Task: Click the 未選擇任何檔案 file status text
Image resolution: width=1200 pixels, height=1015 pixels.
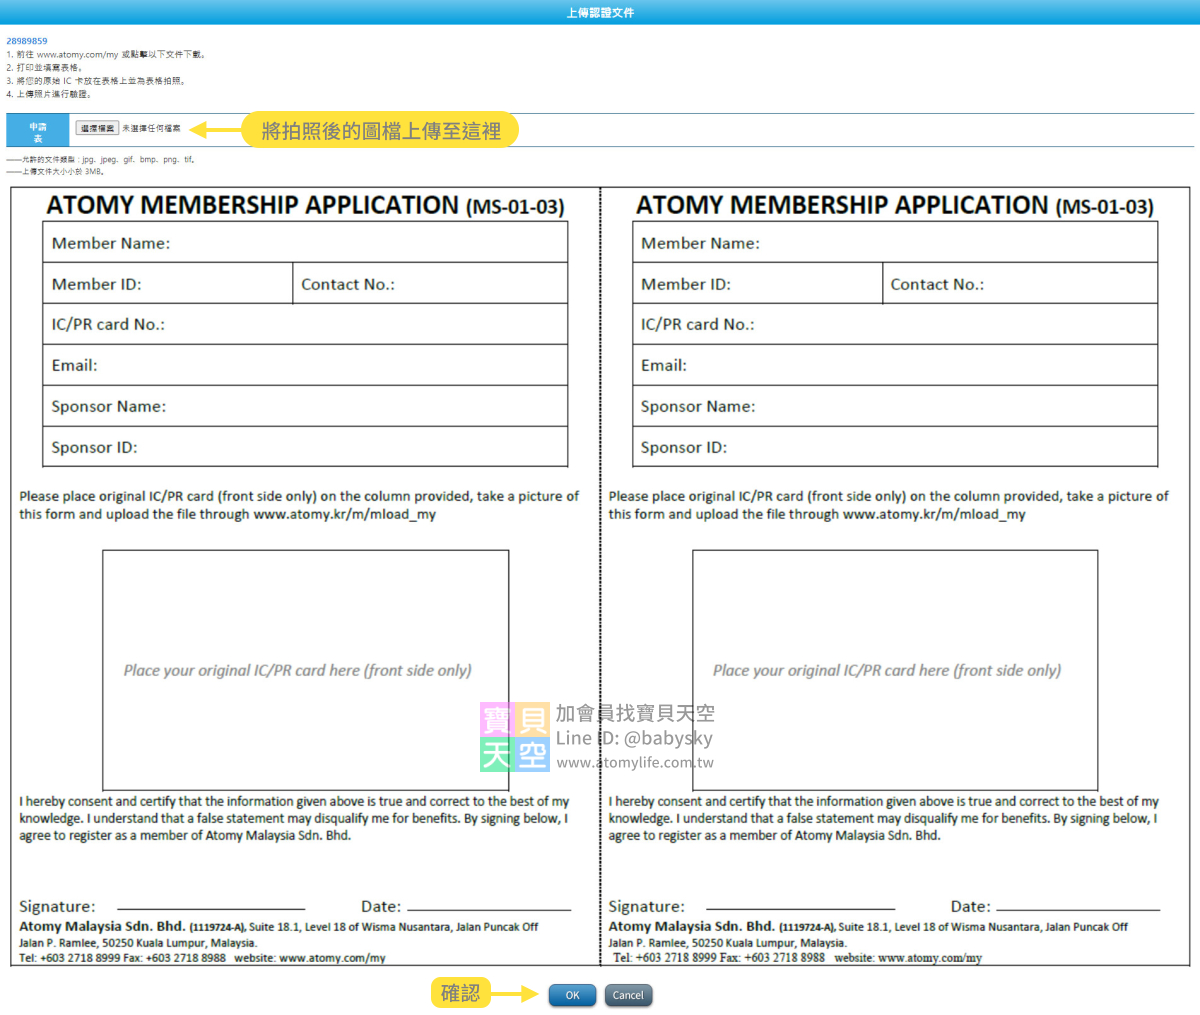Action: click(152, 128)
